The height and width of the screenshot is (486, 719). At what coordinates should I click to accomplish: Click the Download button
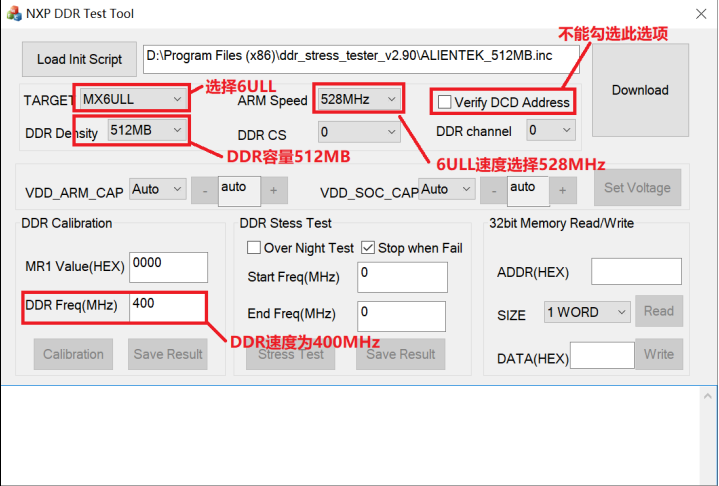point(640,90)
